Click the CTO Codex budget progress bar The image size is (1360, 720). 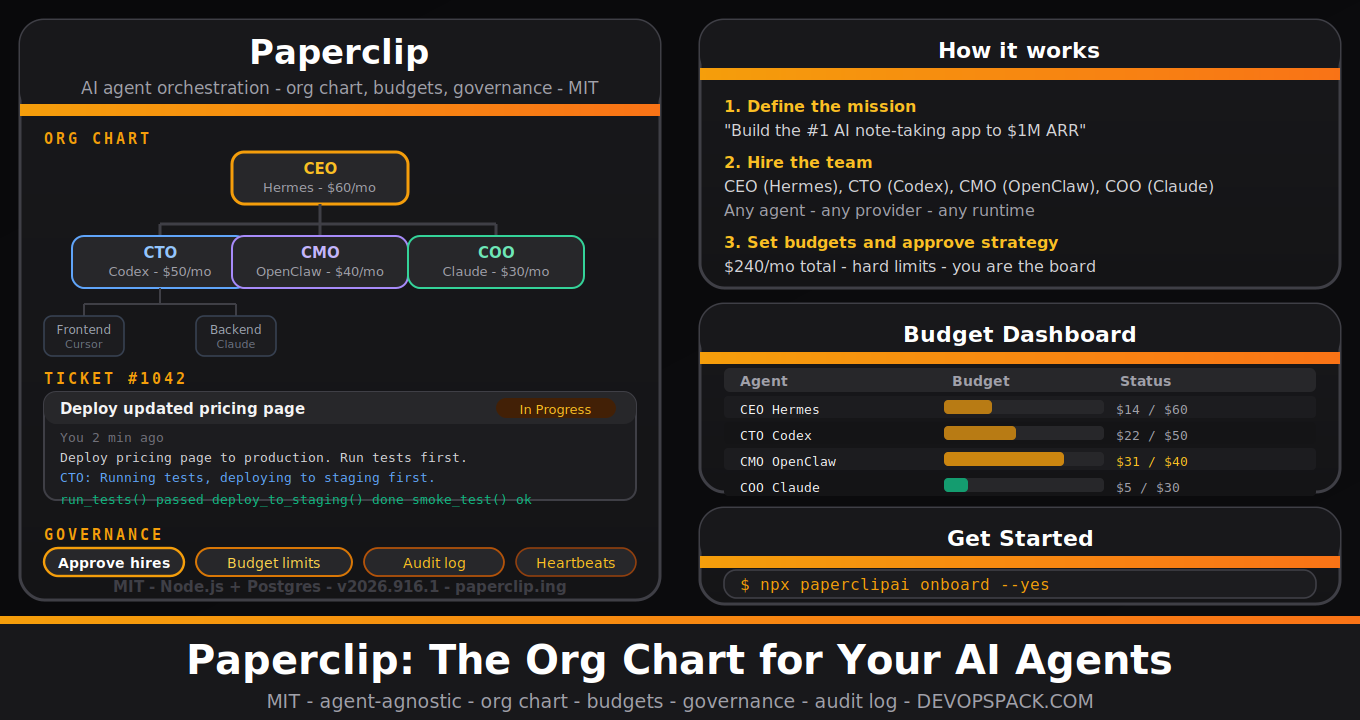tap(1024, 433)
